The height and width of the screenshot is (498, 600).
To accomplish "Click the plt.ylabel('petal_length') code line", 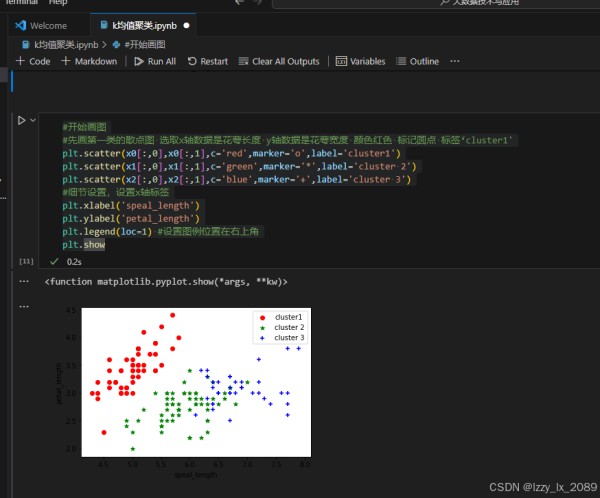I will click(x=131, y=219).
